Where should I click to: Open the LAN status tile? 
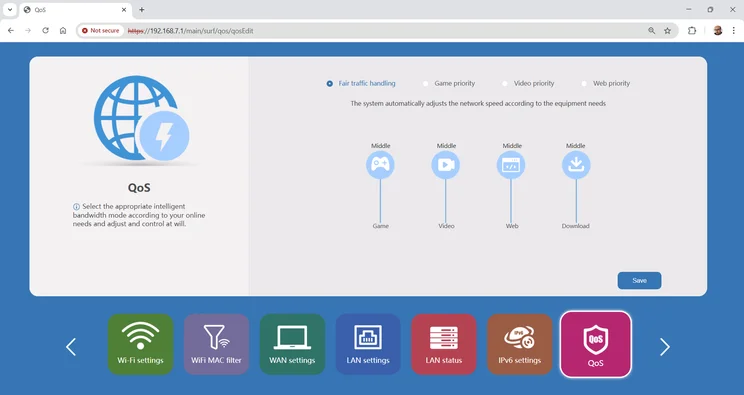pos(444,344)
